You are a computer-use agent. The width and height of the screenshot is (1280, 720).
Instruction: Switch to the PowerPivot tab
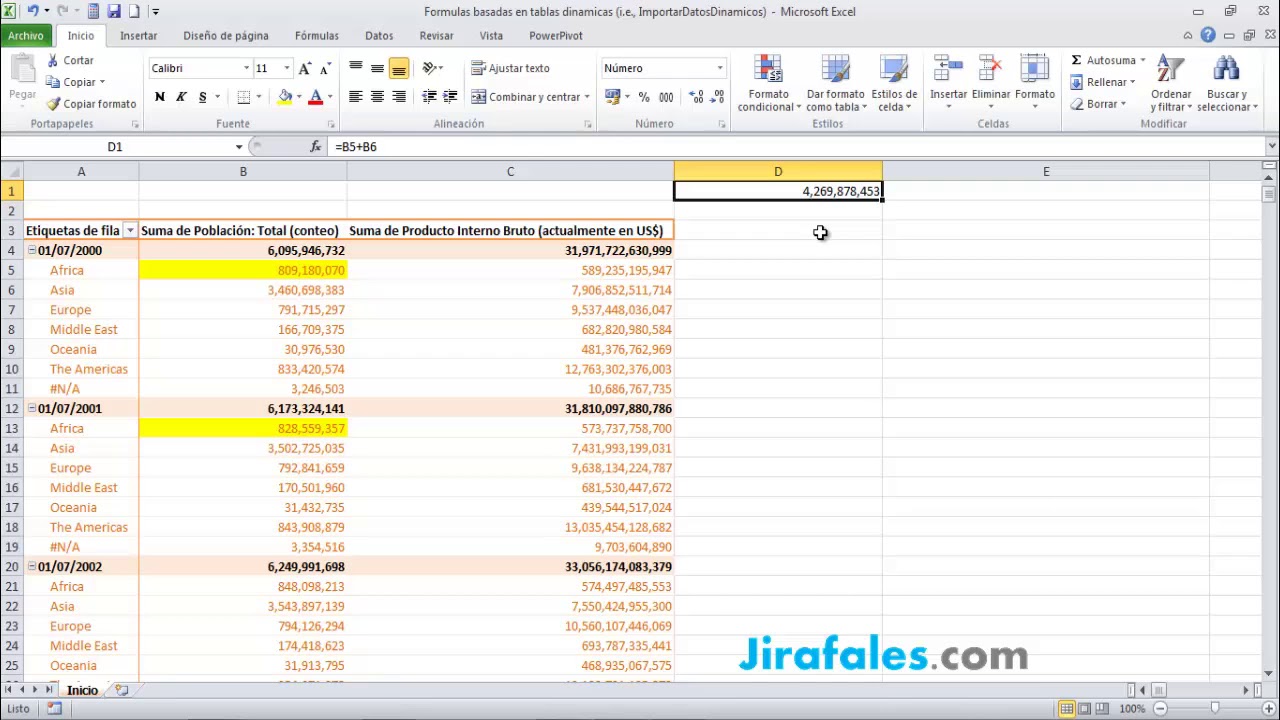[x=556, y=35]
